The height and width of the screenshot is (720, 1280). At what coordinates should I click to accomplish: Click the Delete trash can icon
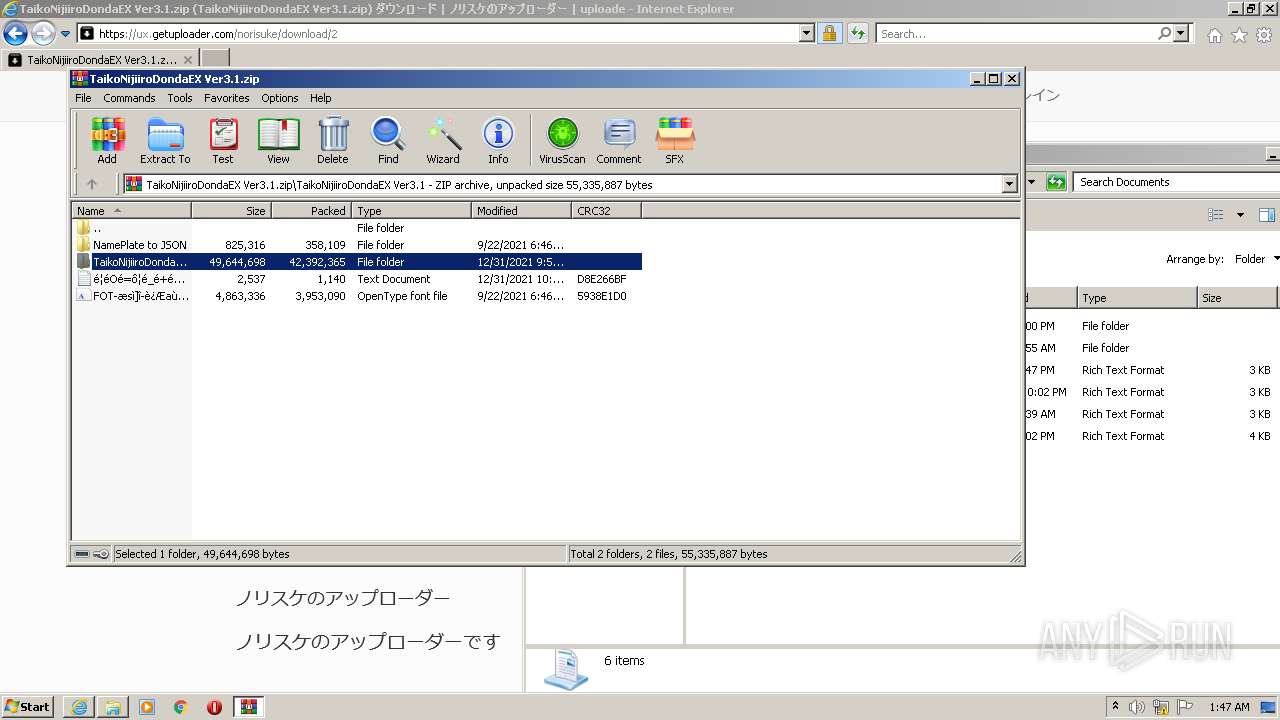(333, 141)
